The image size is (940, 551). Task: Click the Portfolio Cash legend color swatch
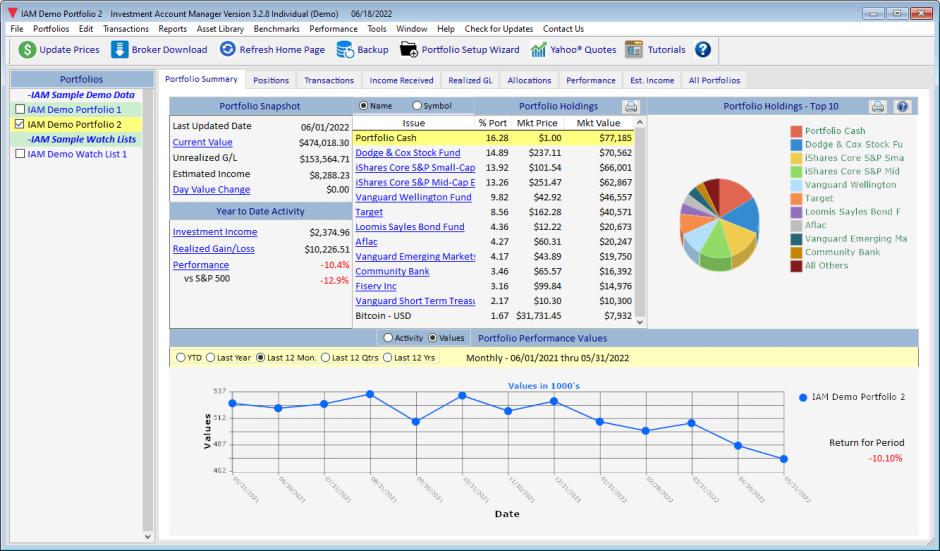tap(796, 131)
